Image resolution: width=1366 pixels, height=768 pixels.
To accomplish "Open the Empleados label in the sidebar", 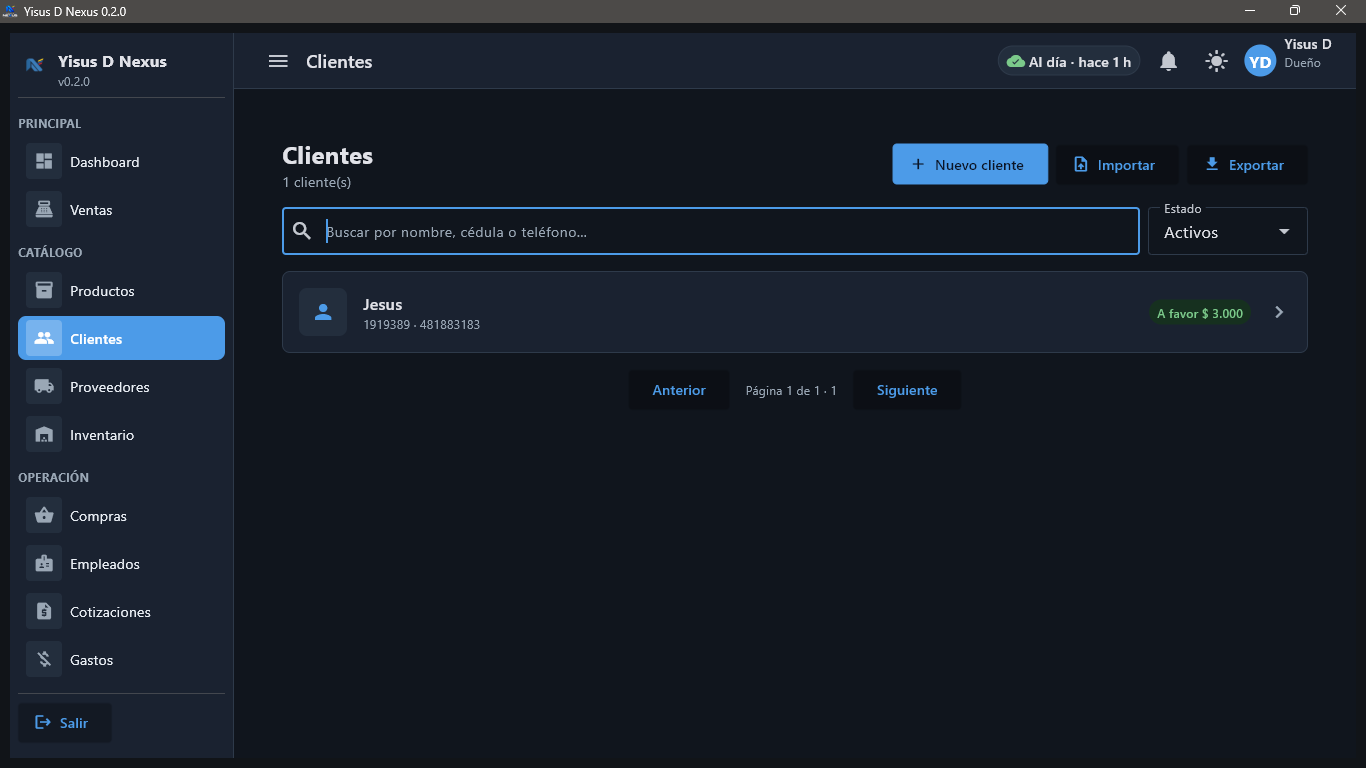I will [x=105, y=564].
